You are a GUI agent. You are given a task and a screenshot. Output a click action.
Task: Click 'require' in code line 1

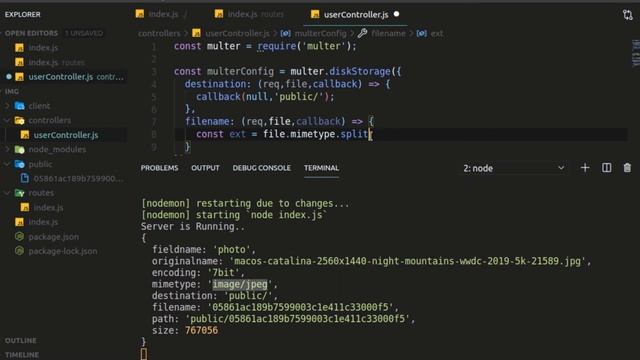(x=277, y=46)
